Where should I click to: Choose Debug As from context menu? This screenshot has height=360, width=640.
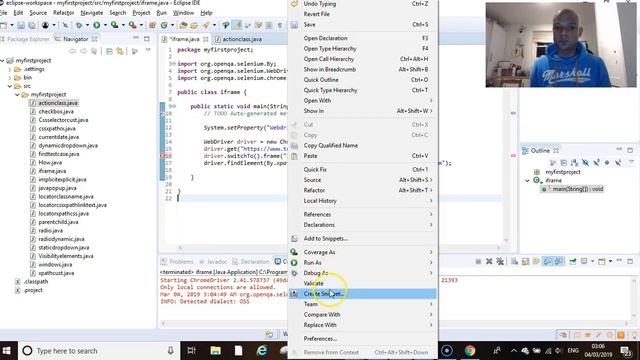(362, 273)
